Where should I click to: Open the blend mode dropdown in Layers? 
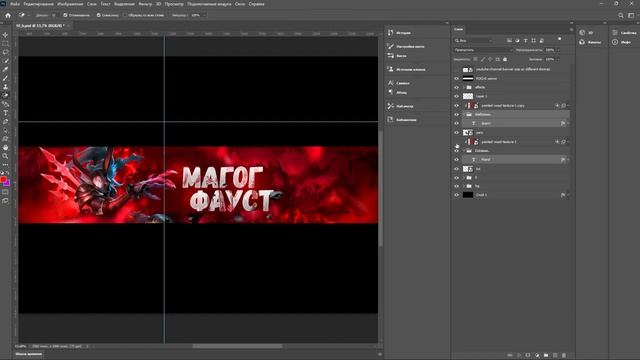click(x=483, y=50)
